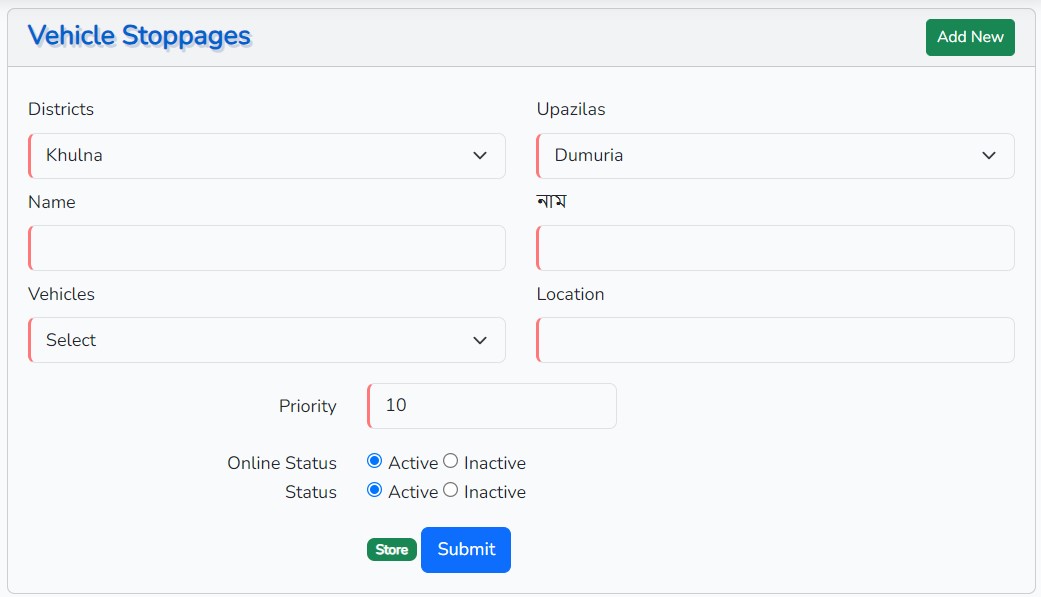This screenshot has height=597, width=1041.
Task: Click the Bengali নাম input field
Action: point(775,248)
